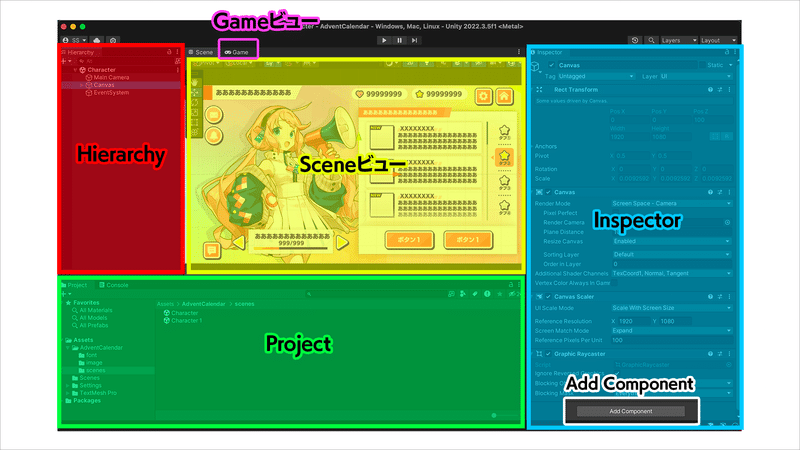Open the Layout dropdown in the toolbar

(718, 40)
